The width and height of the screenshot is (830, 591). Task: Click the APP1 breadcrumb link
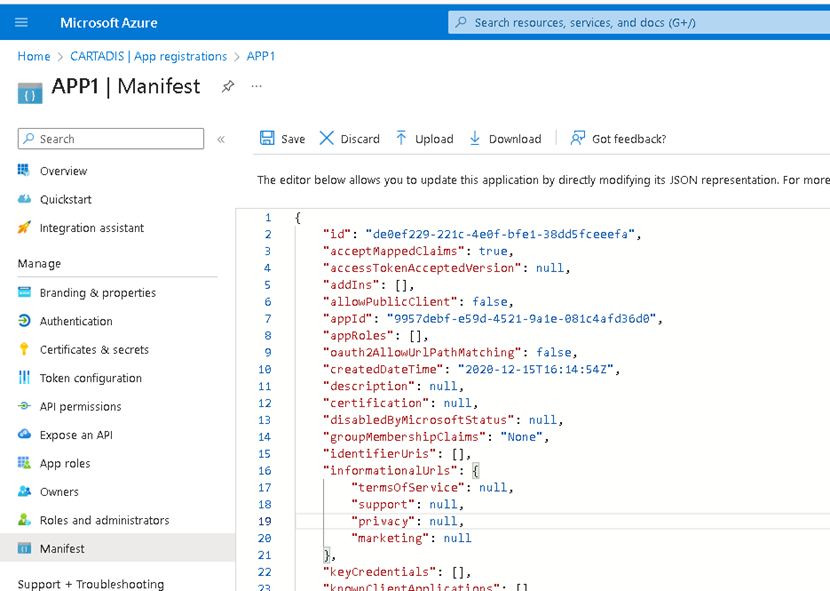coord(260,56)
